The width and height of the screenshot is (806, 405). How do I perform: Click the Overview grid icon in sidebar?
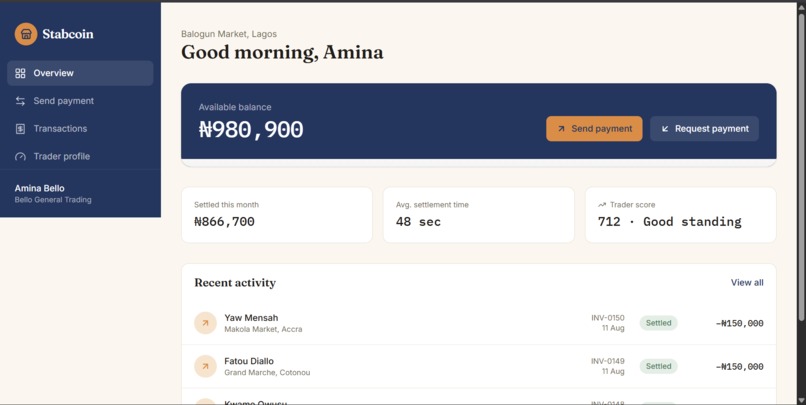pyautogui.click(x=20, y=73)
